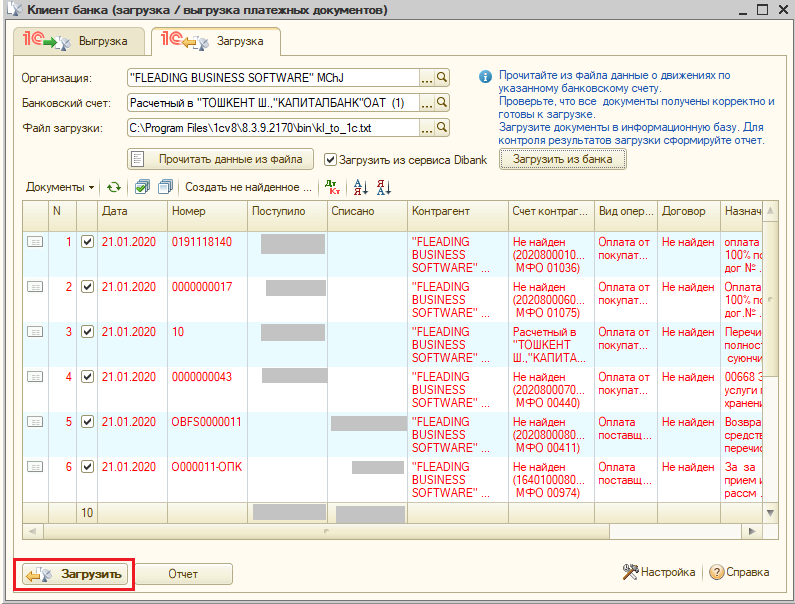Click the Файл загрузки path field

pyautogui.click(x=273, y=128)
